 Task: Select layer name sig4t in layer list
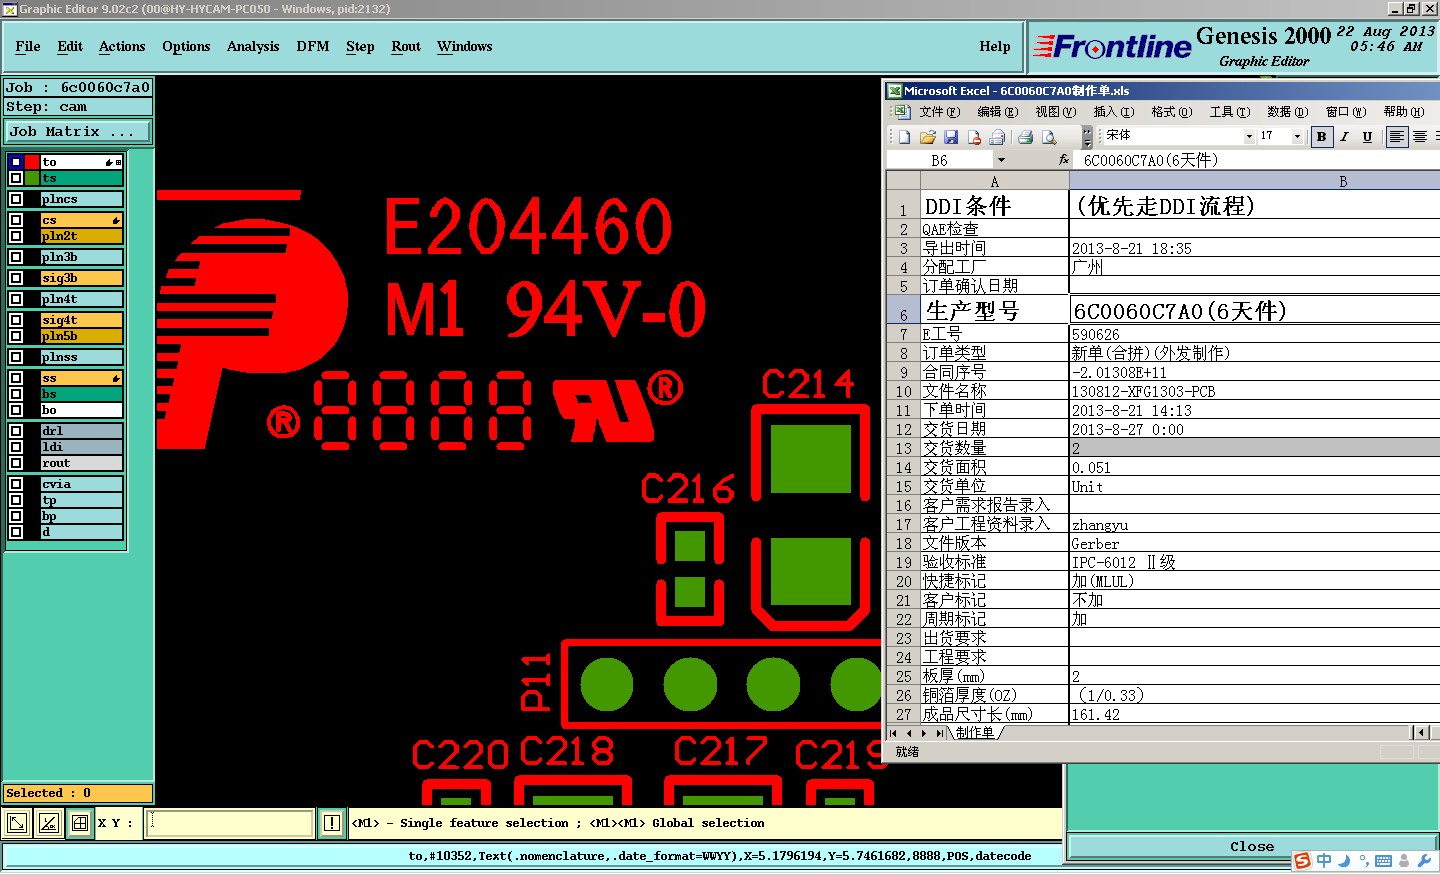(x=81, y=320)
